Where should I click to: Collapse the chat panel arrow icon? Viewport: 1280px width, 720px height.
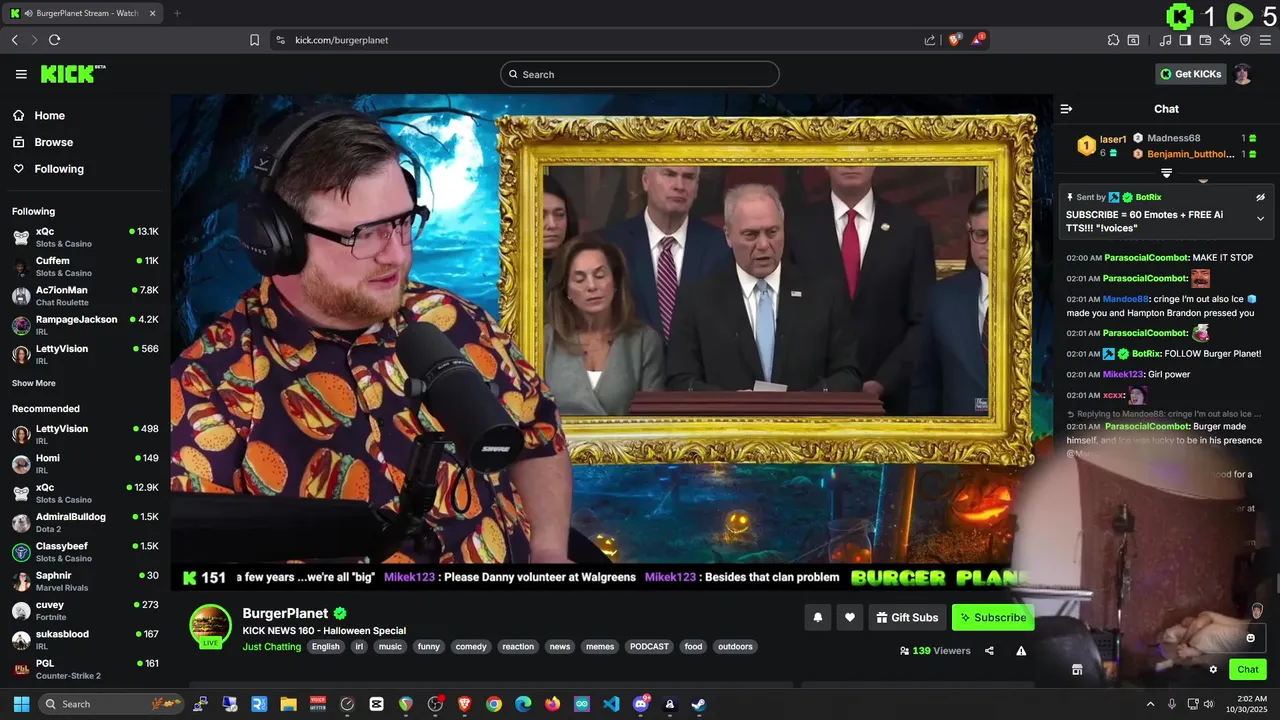tap(1066, 109)
